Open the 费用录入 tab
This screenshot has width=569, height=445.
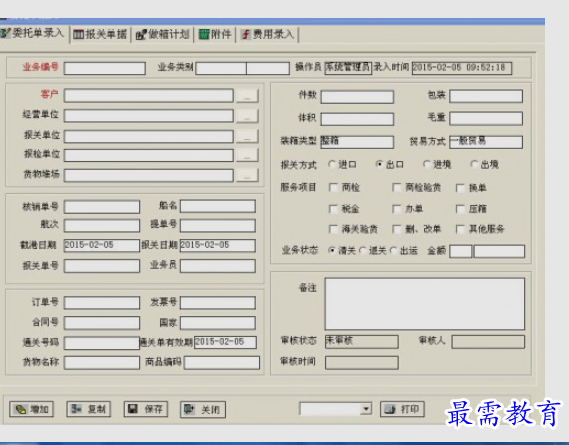[267, 34]
